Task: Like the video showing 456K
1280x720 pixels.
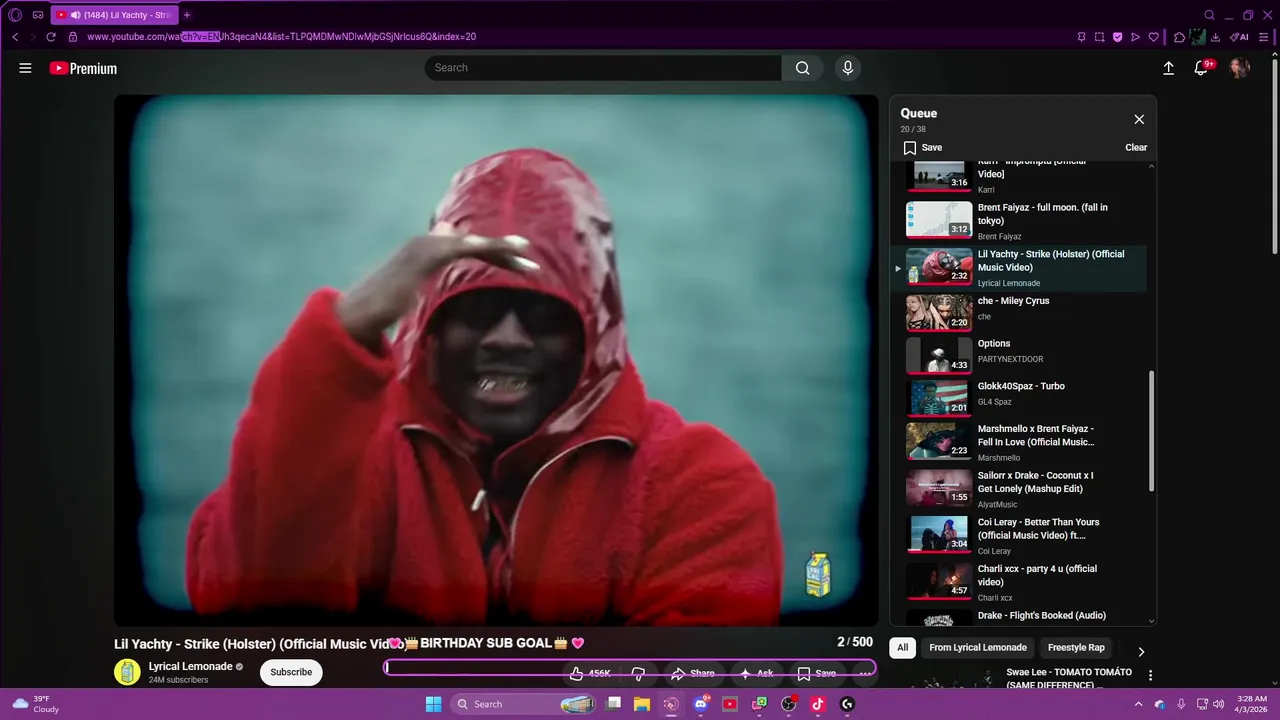Action: pos(590,674)
